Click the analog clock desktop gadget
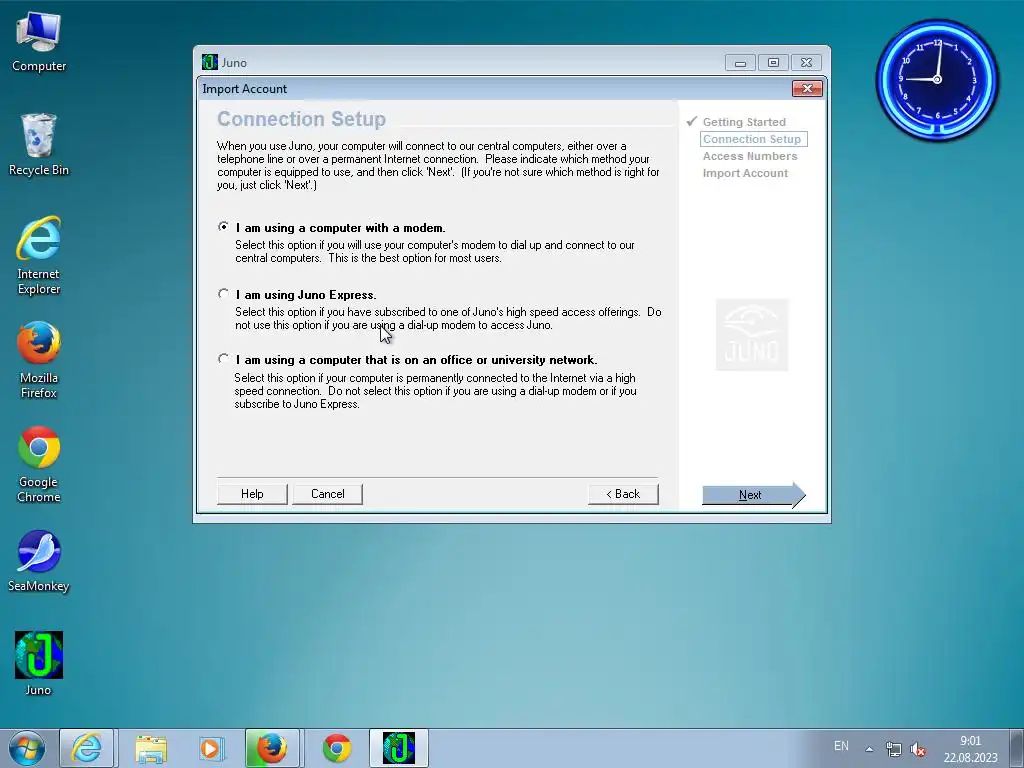 (937, 79)
